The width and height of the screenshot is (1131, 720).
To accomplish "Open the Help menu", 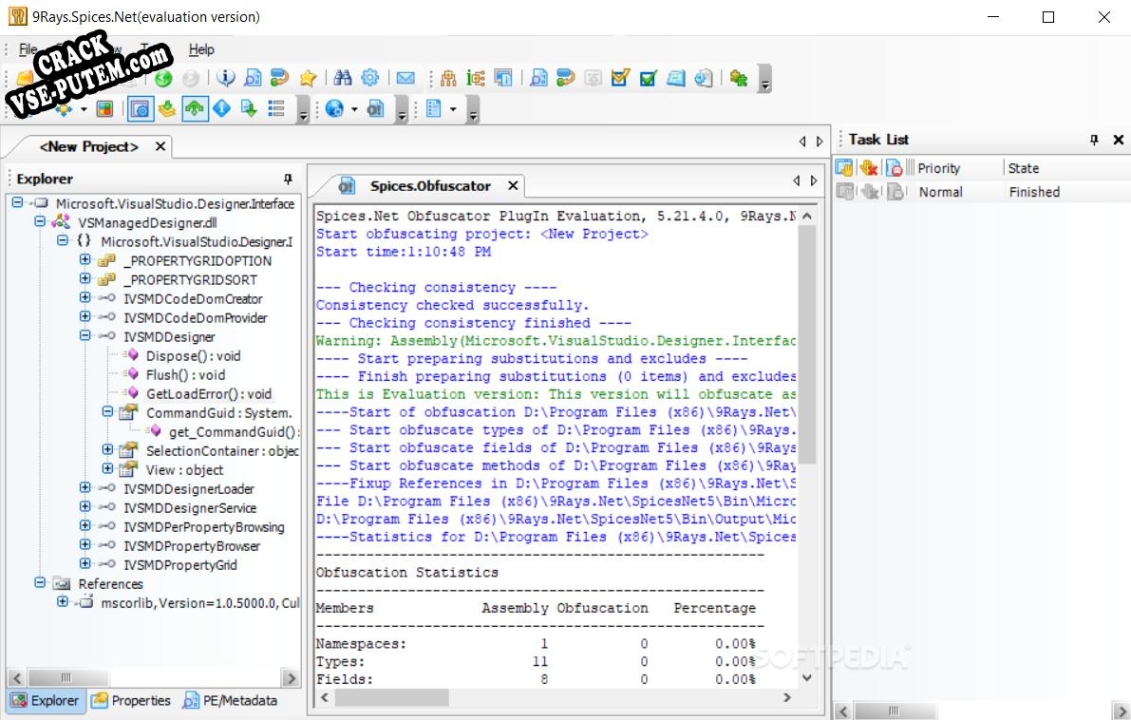I will click(201, 49).
